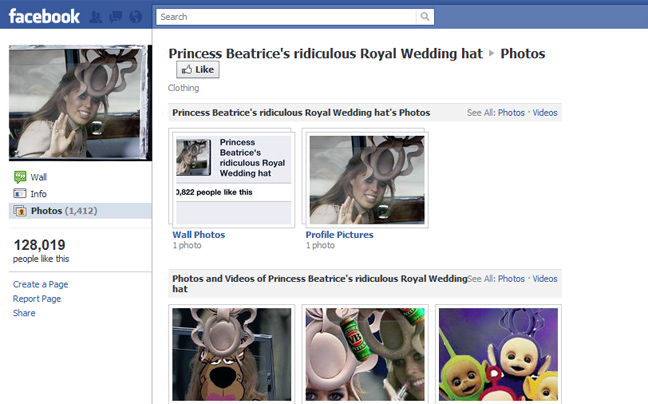Open the Profile Pictures album link

[339, 235]
